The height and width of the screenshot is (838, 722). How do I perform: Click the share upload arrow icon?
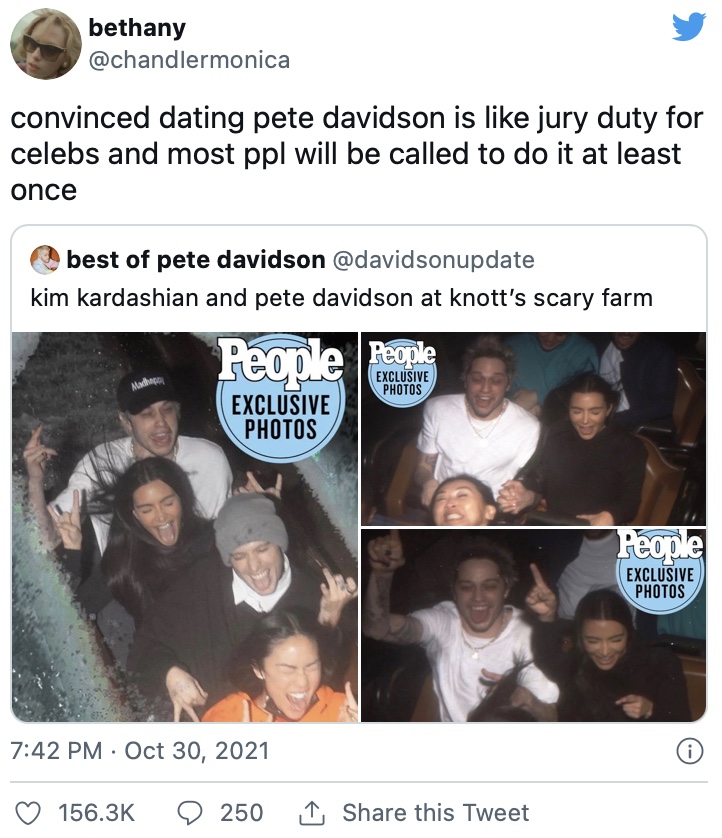pos(311,813)
